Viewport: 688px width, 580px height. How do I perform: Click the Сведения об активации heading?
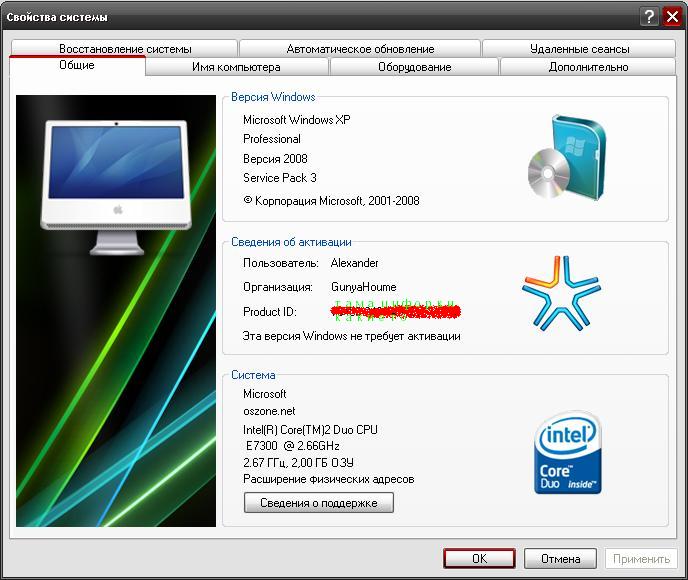291,242
